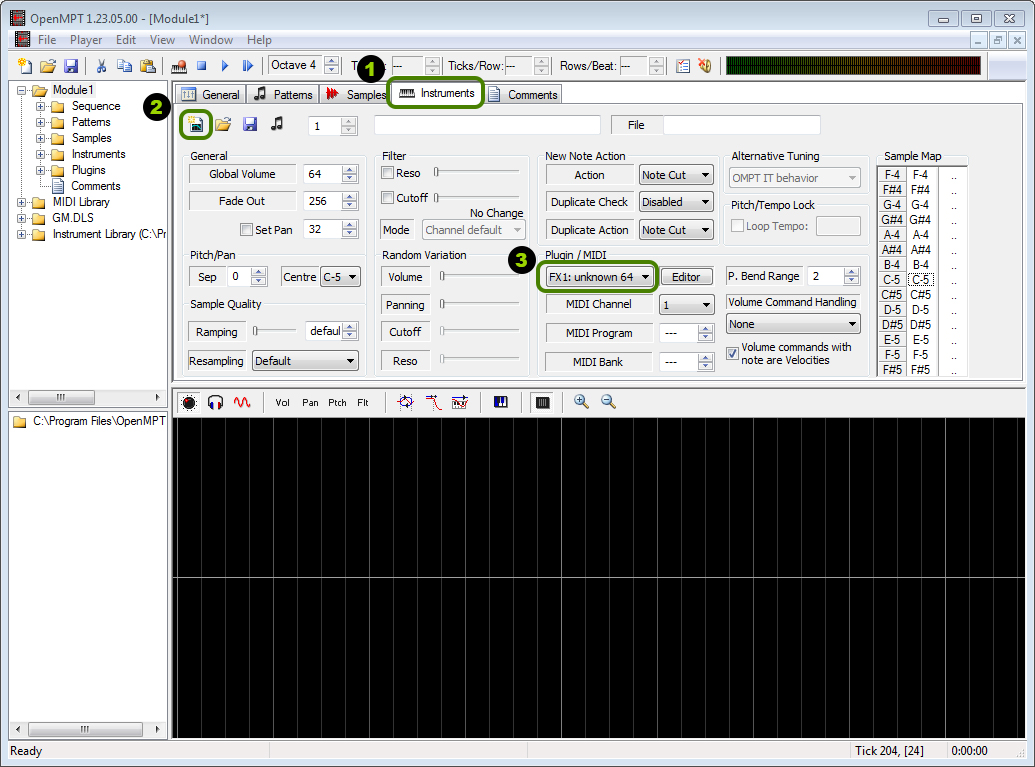The image size is (1035, 767).
Task: Switch to the Comments tab
Action: (x=523, y=94)
